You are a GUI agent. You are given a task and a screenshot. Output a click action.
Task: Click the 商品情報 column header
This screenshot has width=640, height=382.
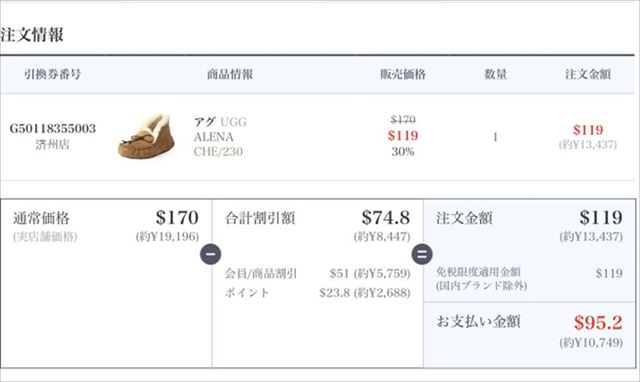pyautogui.click(x=230, y=74)
